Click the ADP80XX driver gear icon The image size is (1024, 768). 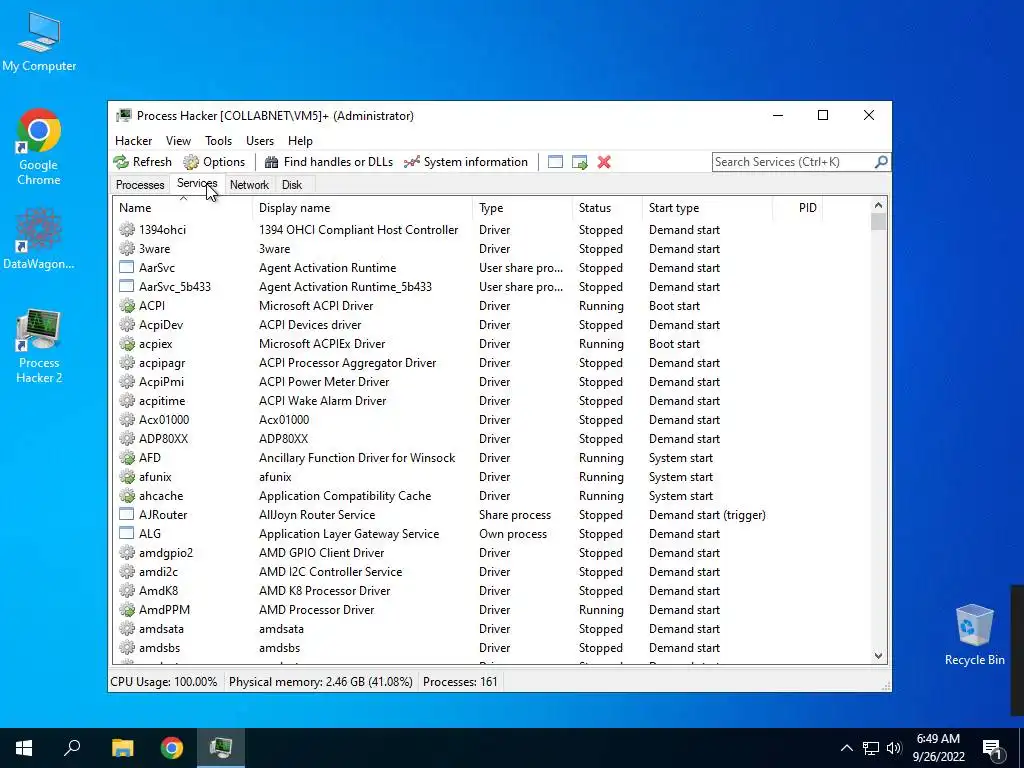point(127,439)
